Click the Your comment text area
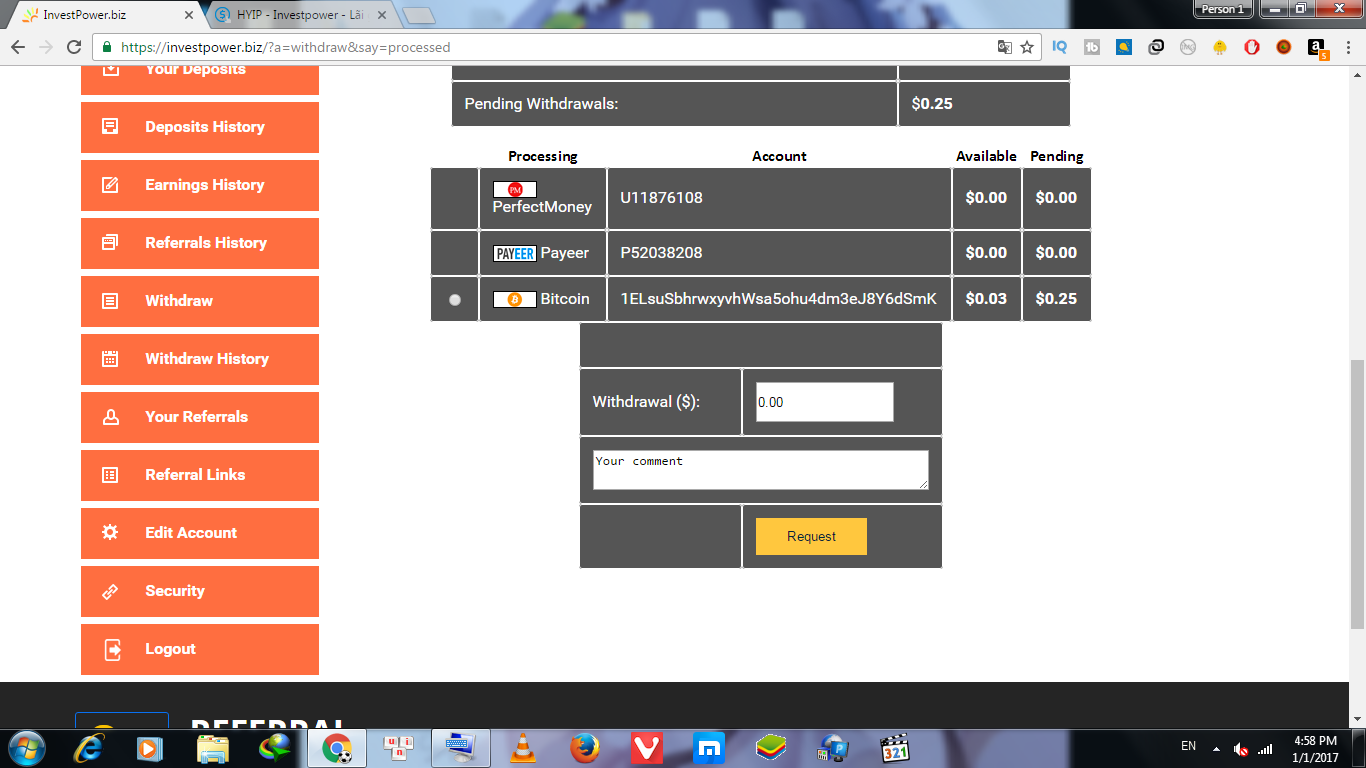 pos(761,470)
